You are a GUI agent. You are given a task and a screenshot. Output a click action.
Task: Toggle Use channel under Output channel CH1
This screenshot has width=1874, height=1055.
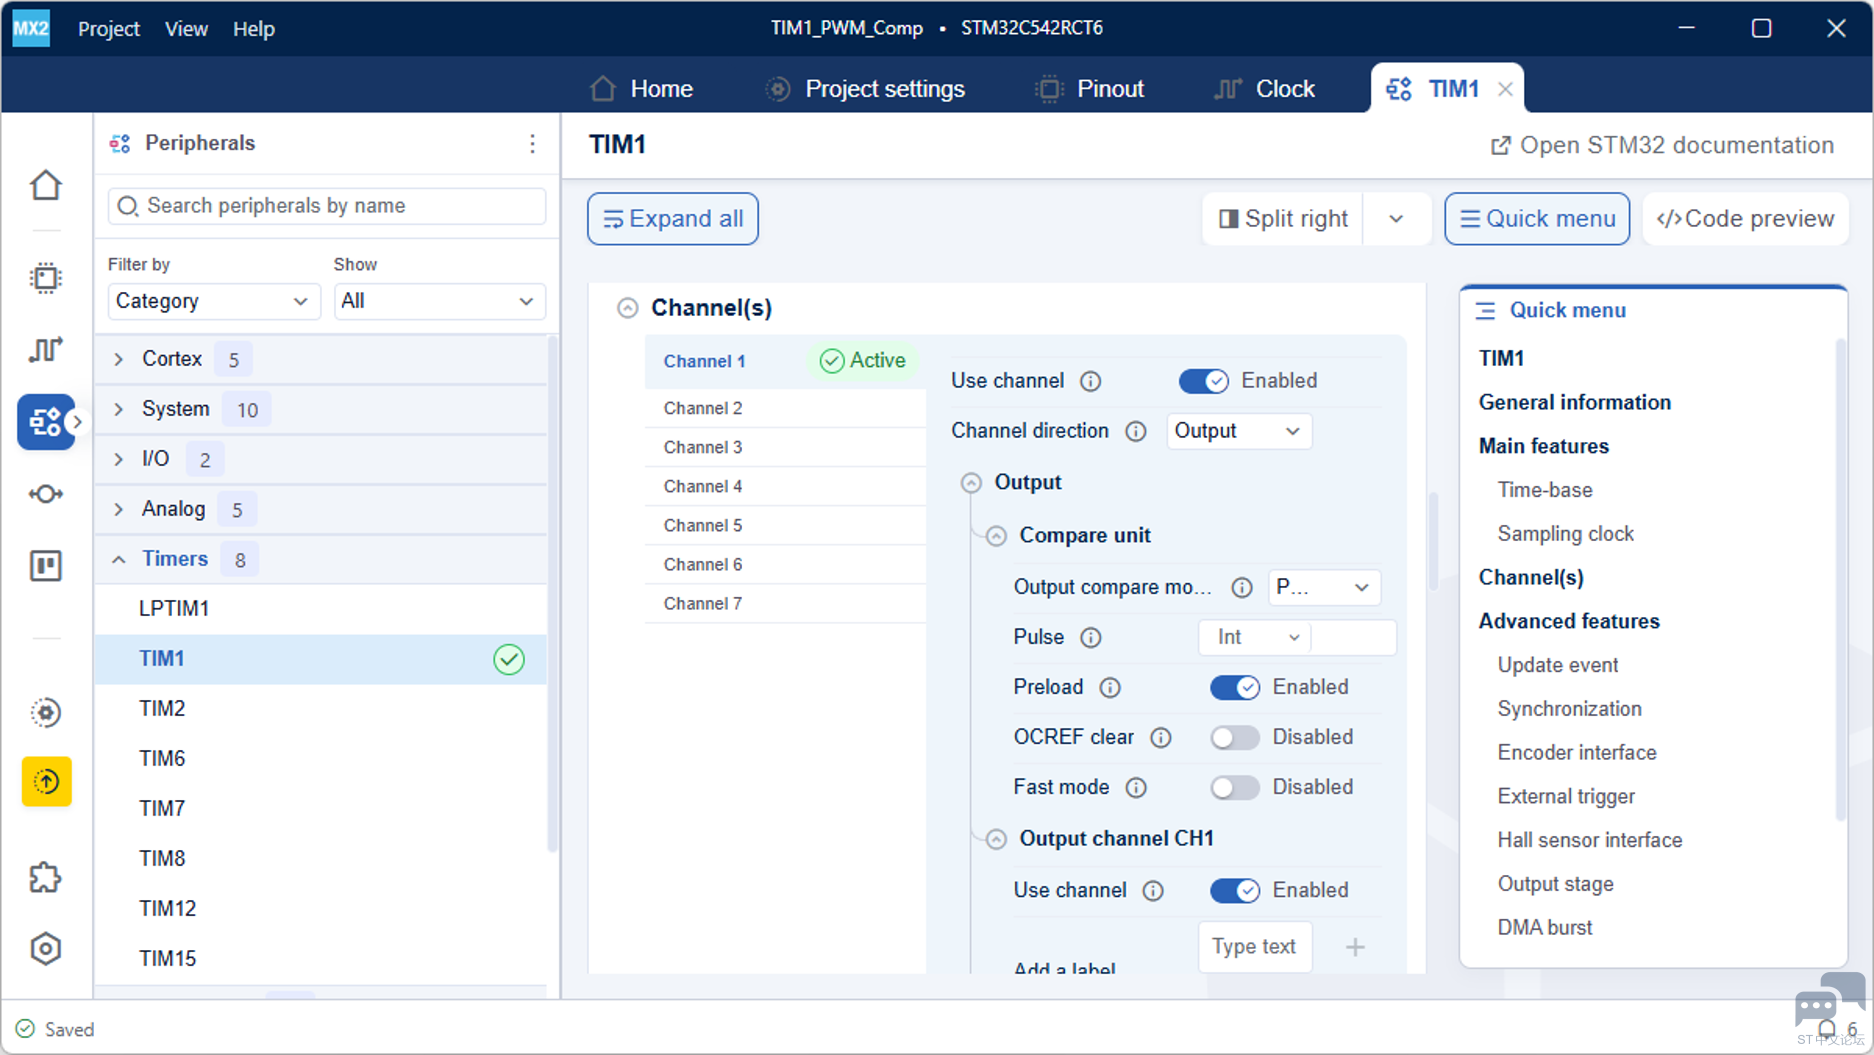(1235, 890)
